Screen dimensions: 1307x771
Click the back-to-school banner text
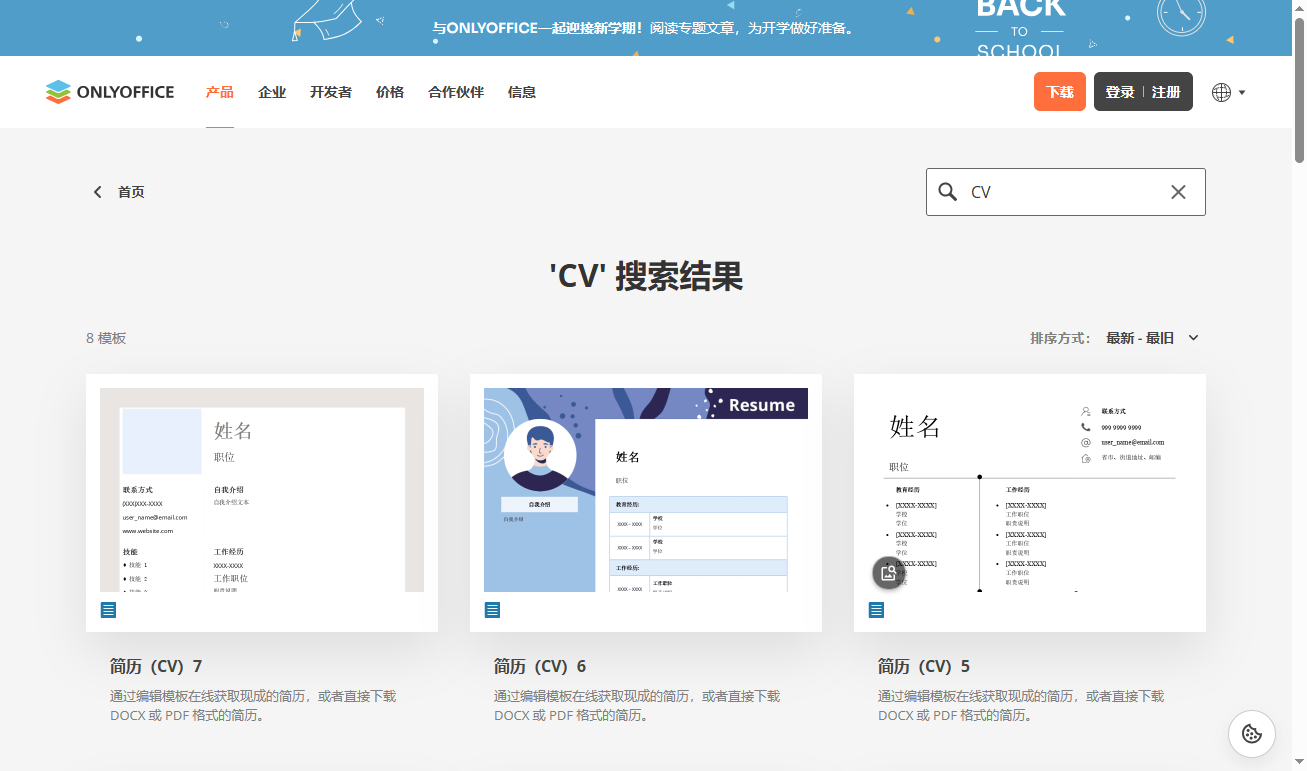645,29
